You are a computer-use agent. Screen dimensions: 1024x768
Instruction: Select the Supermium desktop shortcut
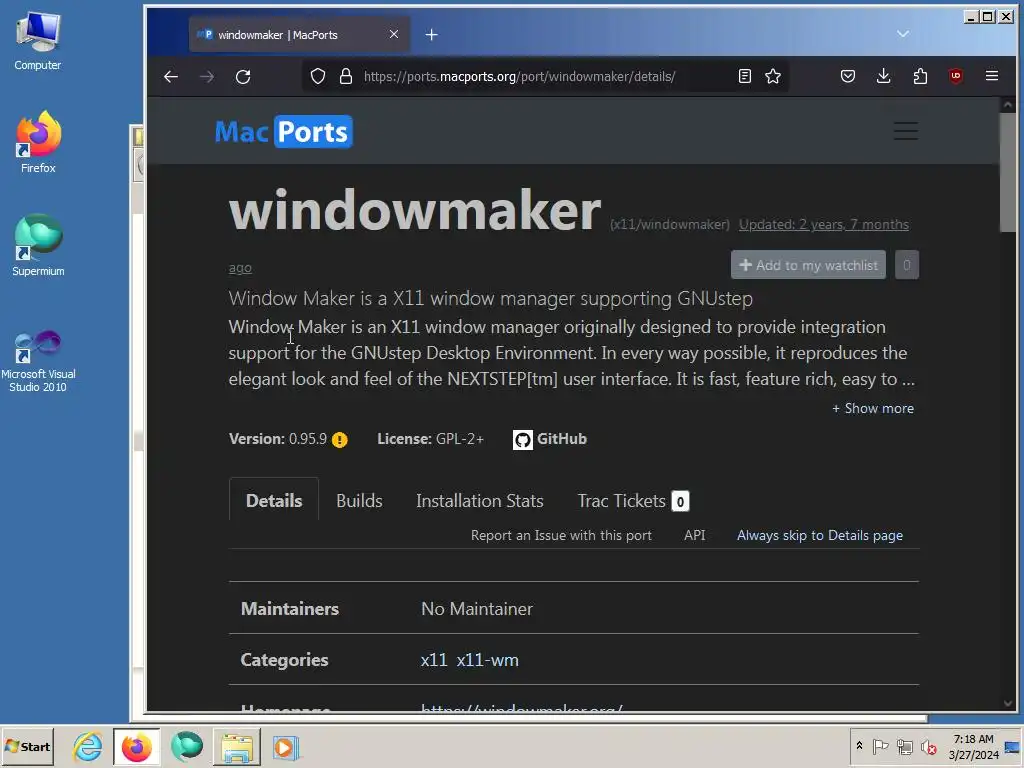tap(38, 245)
